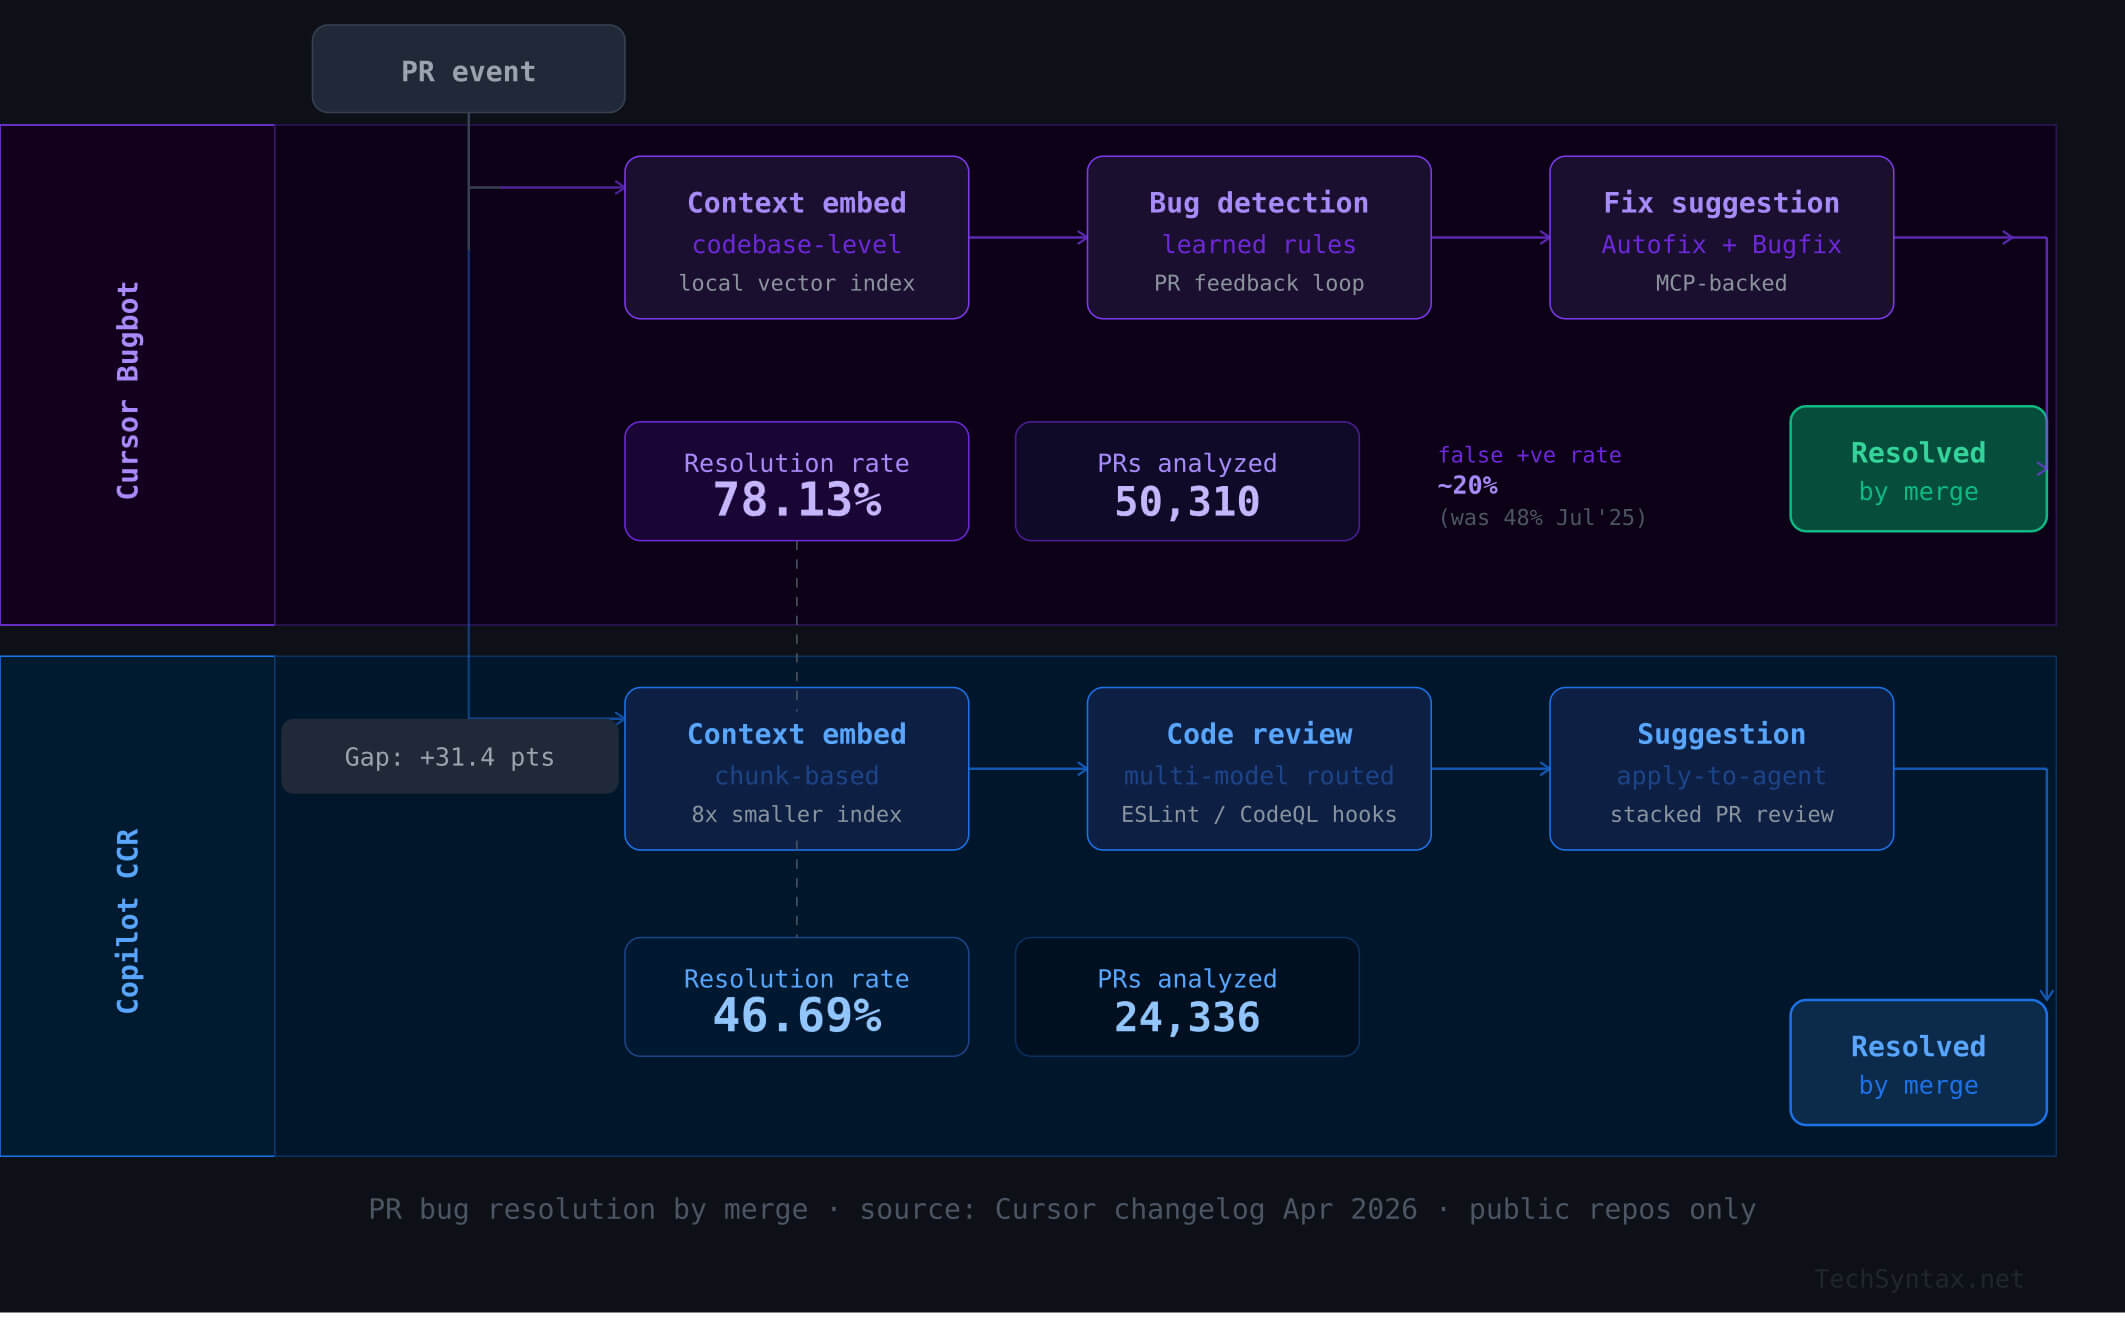Click the source caption footer text

coord(1062,1209)
